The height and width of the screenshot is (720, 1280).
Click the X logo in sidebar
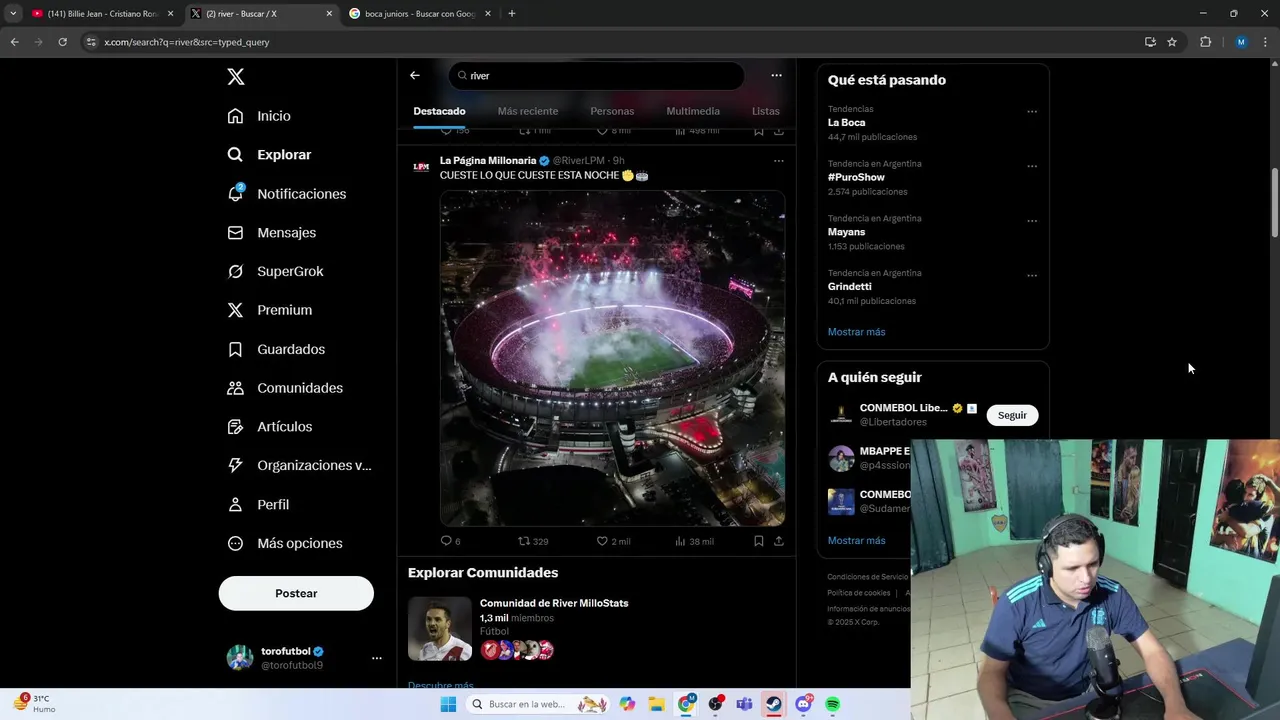pos(235,77)
